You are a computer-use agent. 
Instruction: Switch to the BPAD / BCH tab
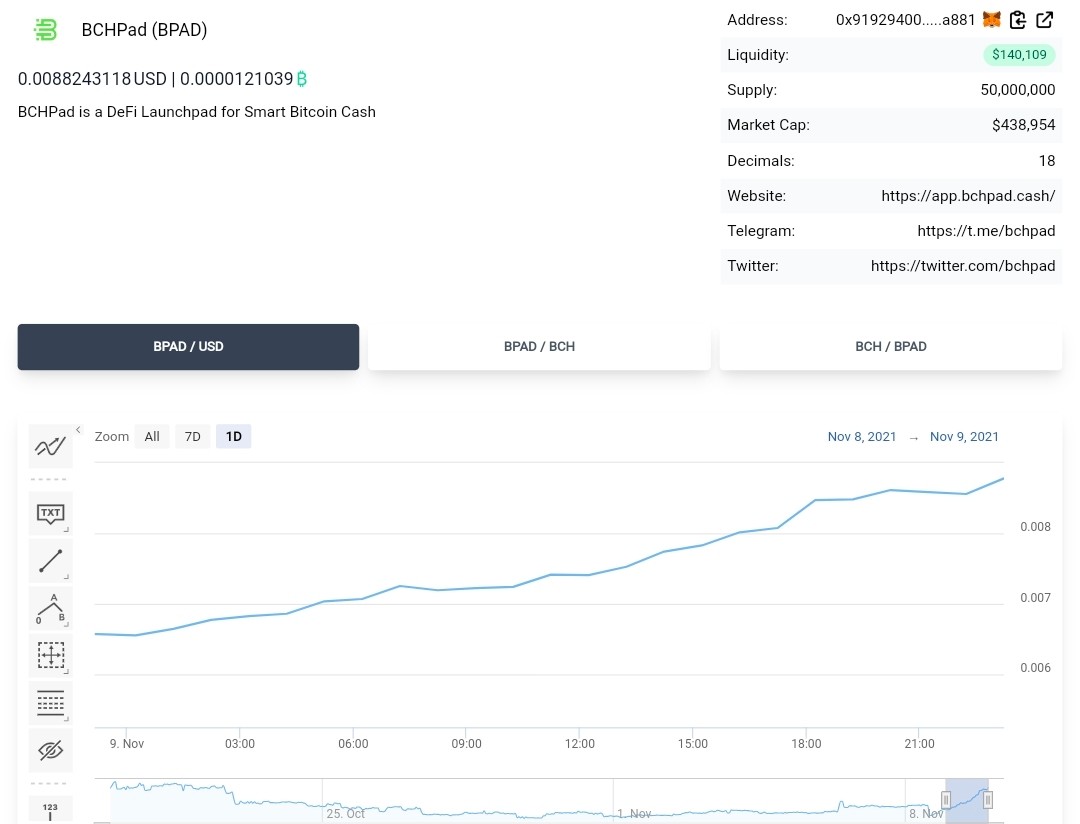coord(539,347)
